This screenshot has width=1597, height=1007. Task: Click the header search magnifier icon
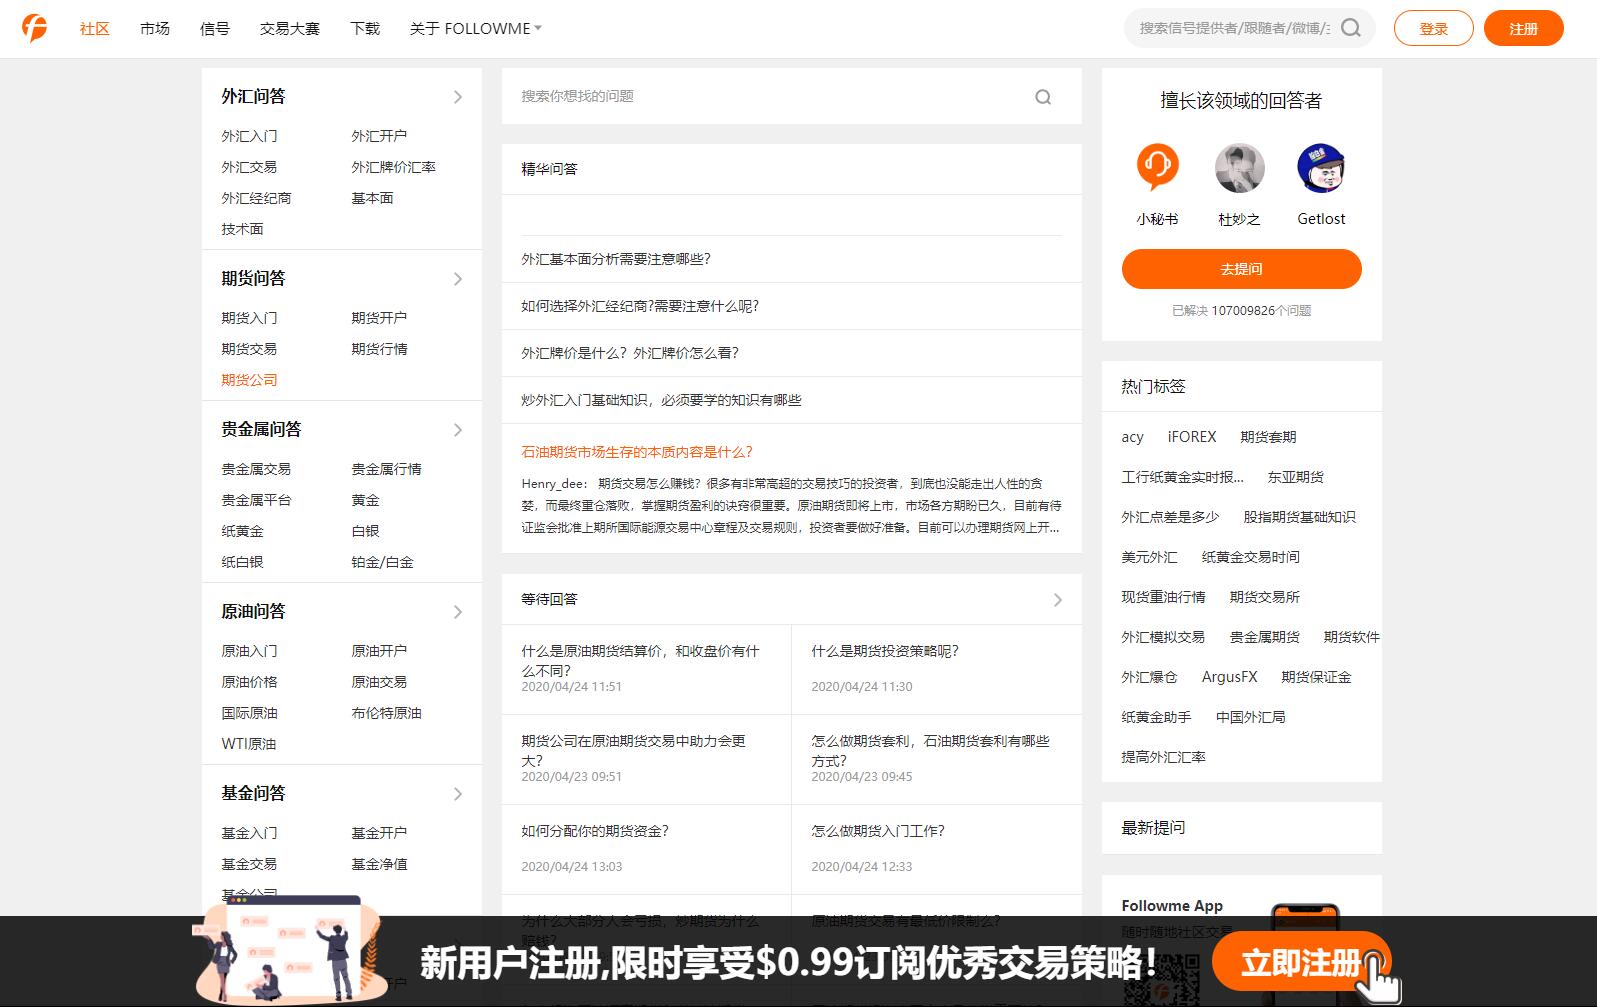(x=1351, y=28)
